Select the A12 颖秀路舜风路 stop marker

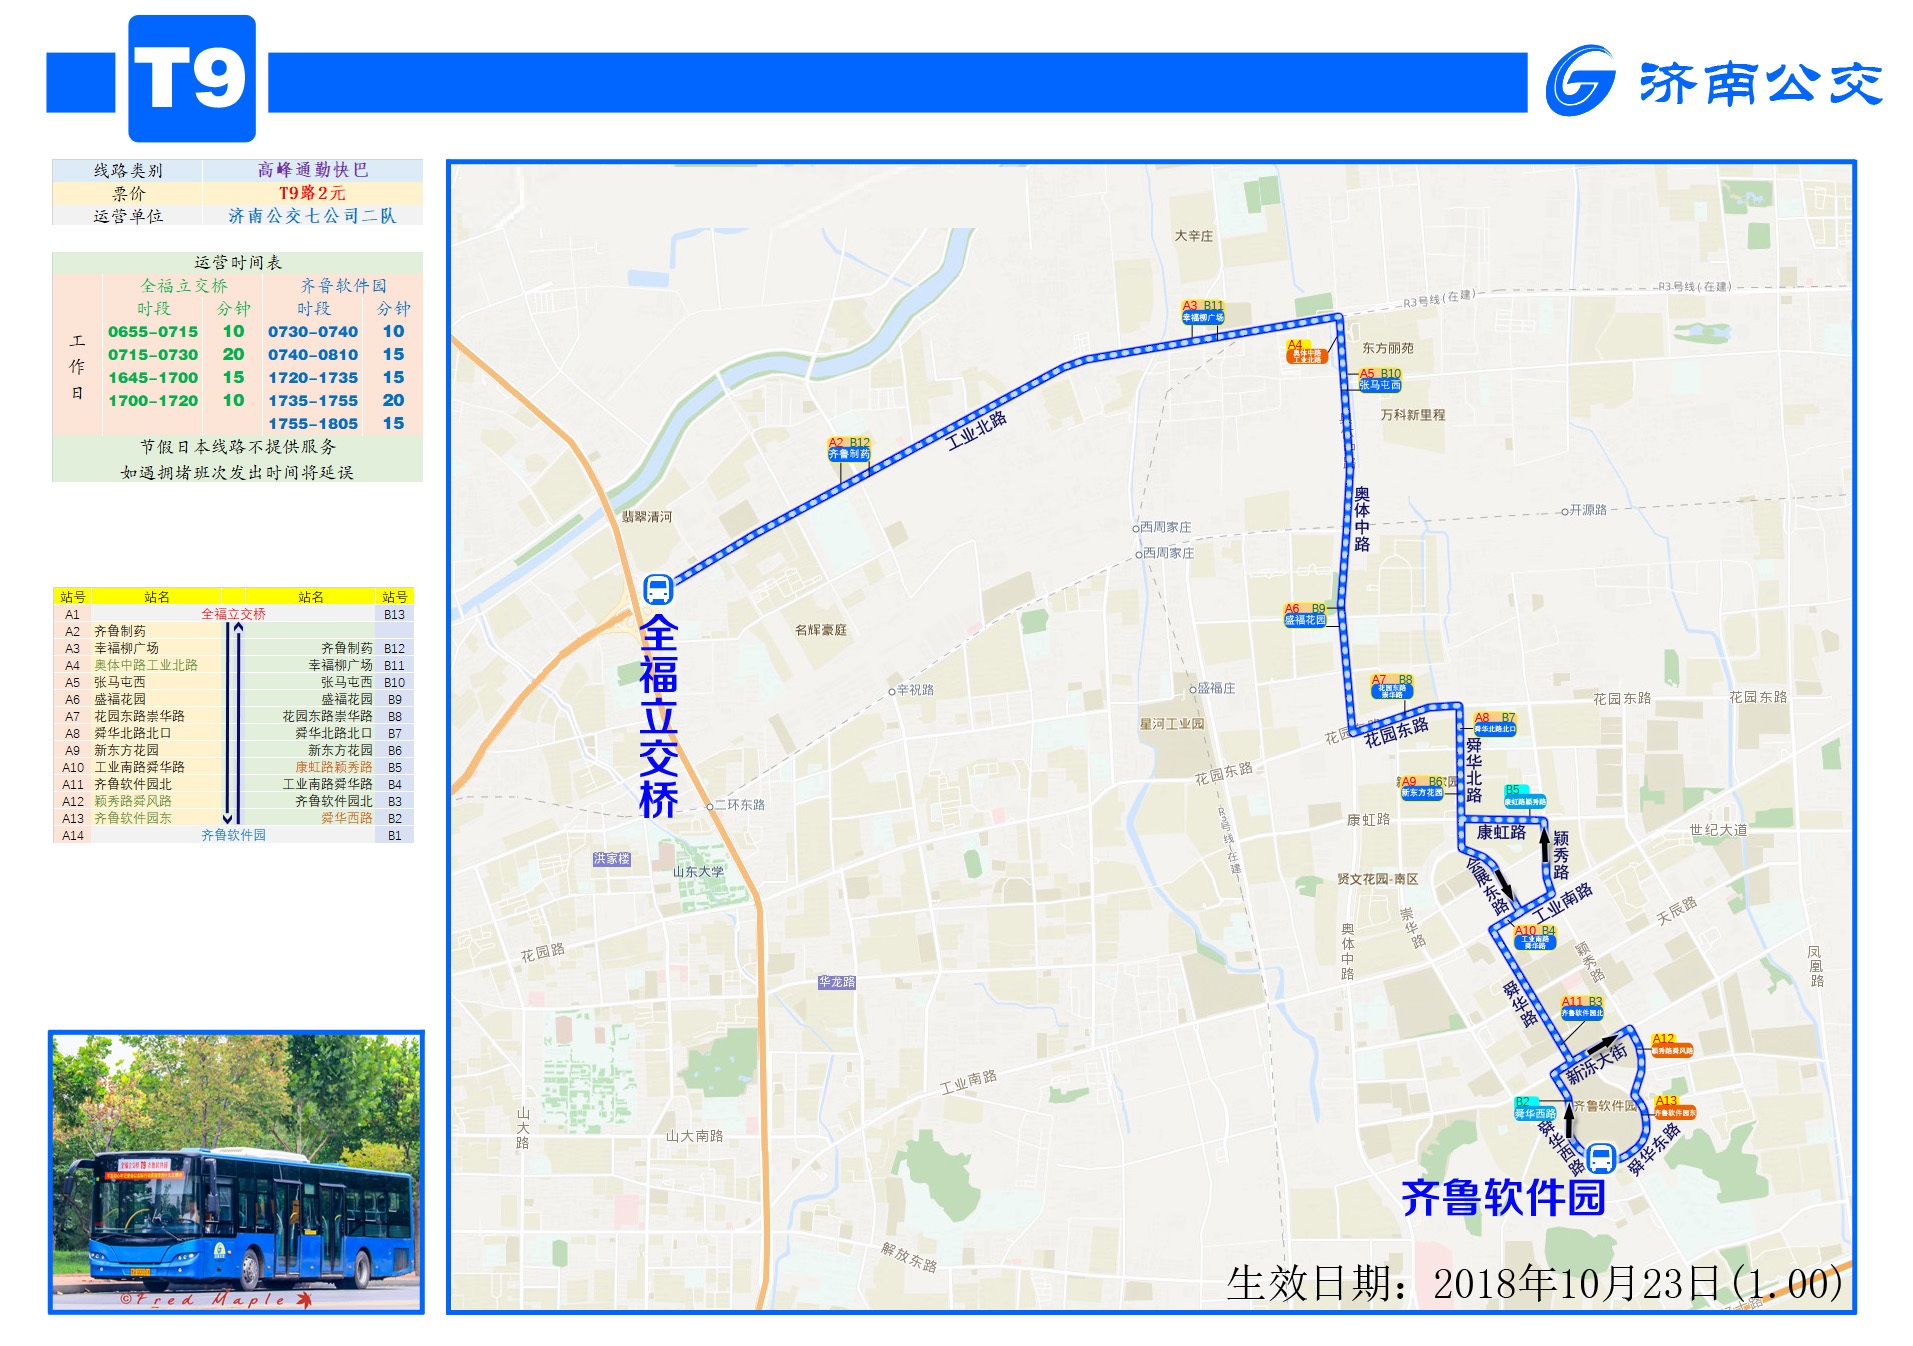click(x=1672, y=1045)
